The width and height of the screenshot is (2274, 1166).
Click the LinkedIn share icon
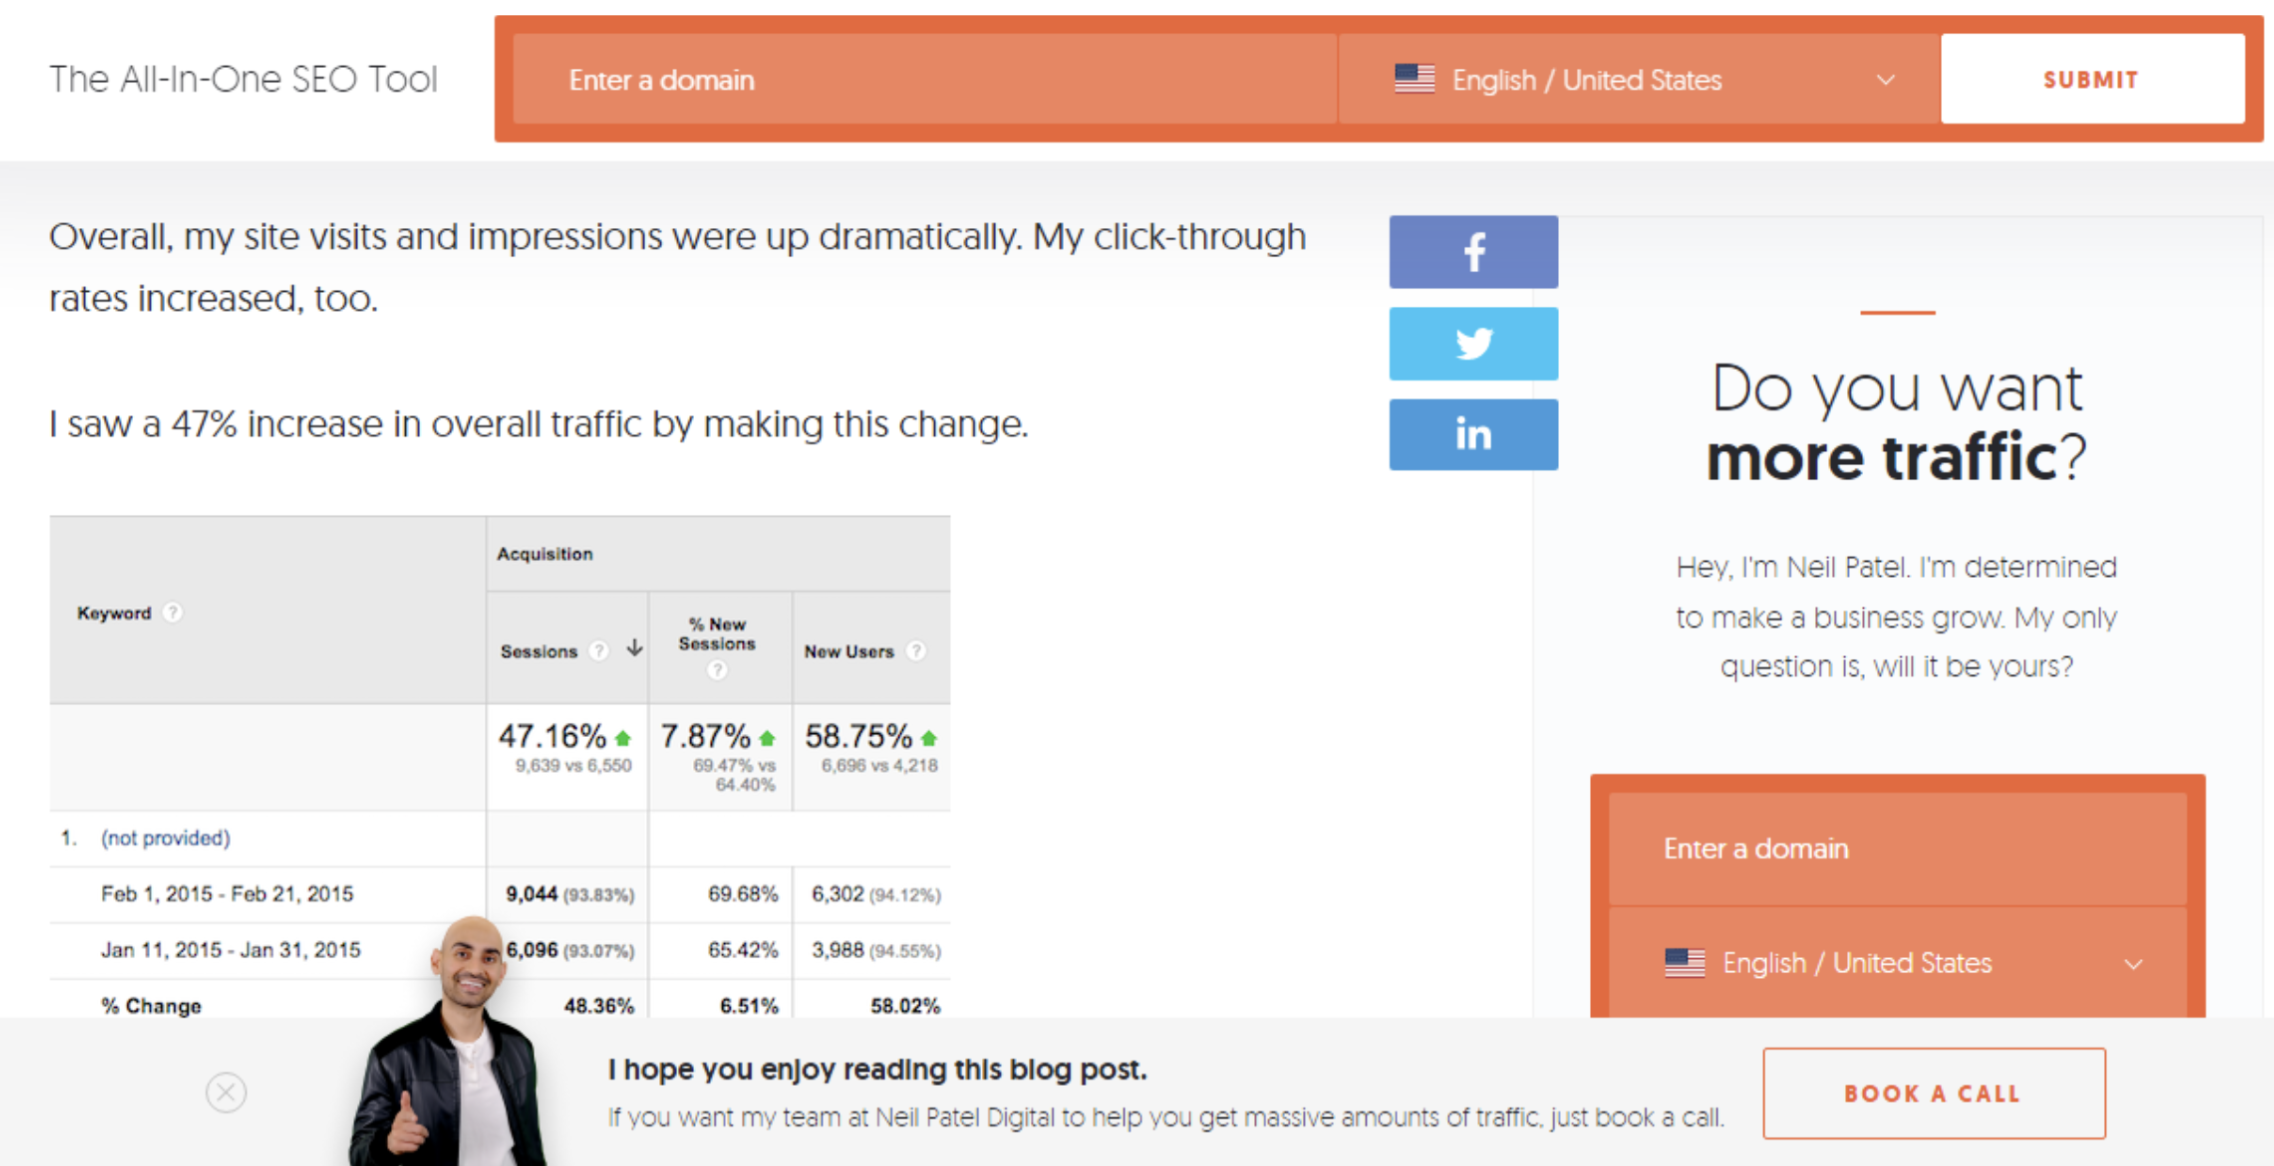pos(1471,434)
